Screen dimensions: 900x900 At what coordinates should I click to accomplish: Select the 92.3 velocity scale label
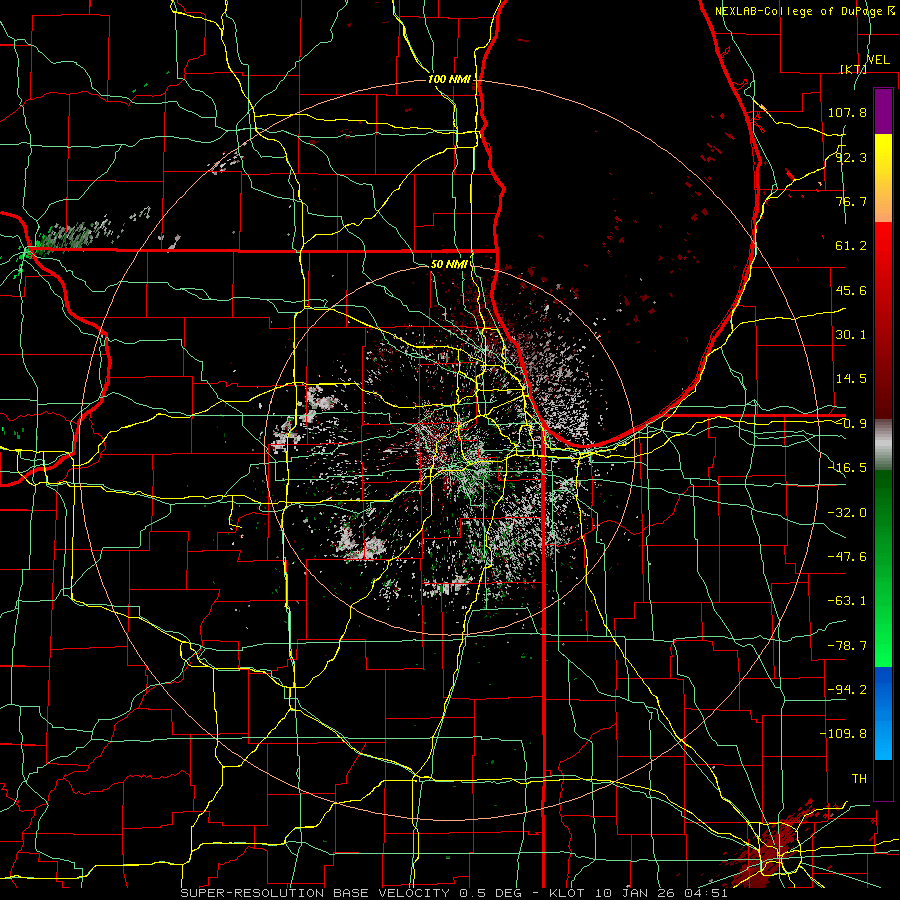(x=851, y=157)
